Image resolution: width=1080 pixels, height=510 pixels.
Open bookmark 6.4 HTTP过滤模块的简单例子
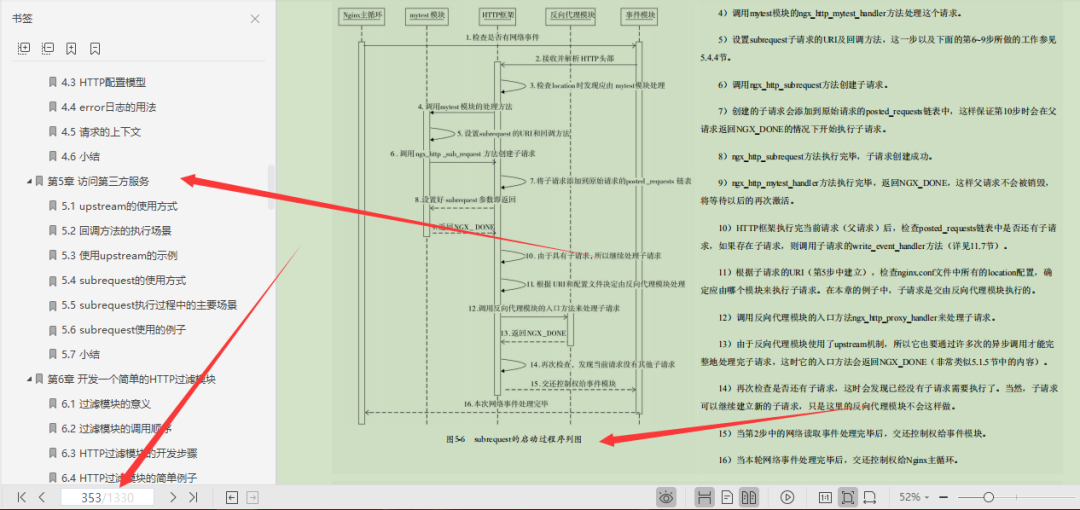129,477
